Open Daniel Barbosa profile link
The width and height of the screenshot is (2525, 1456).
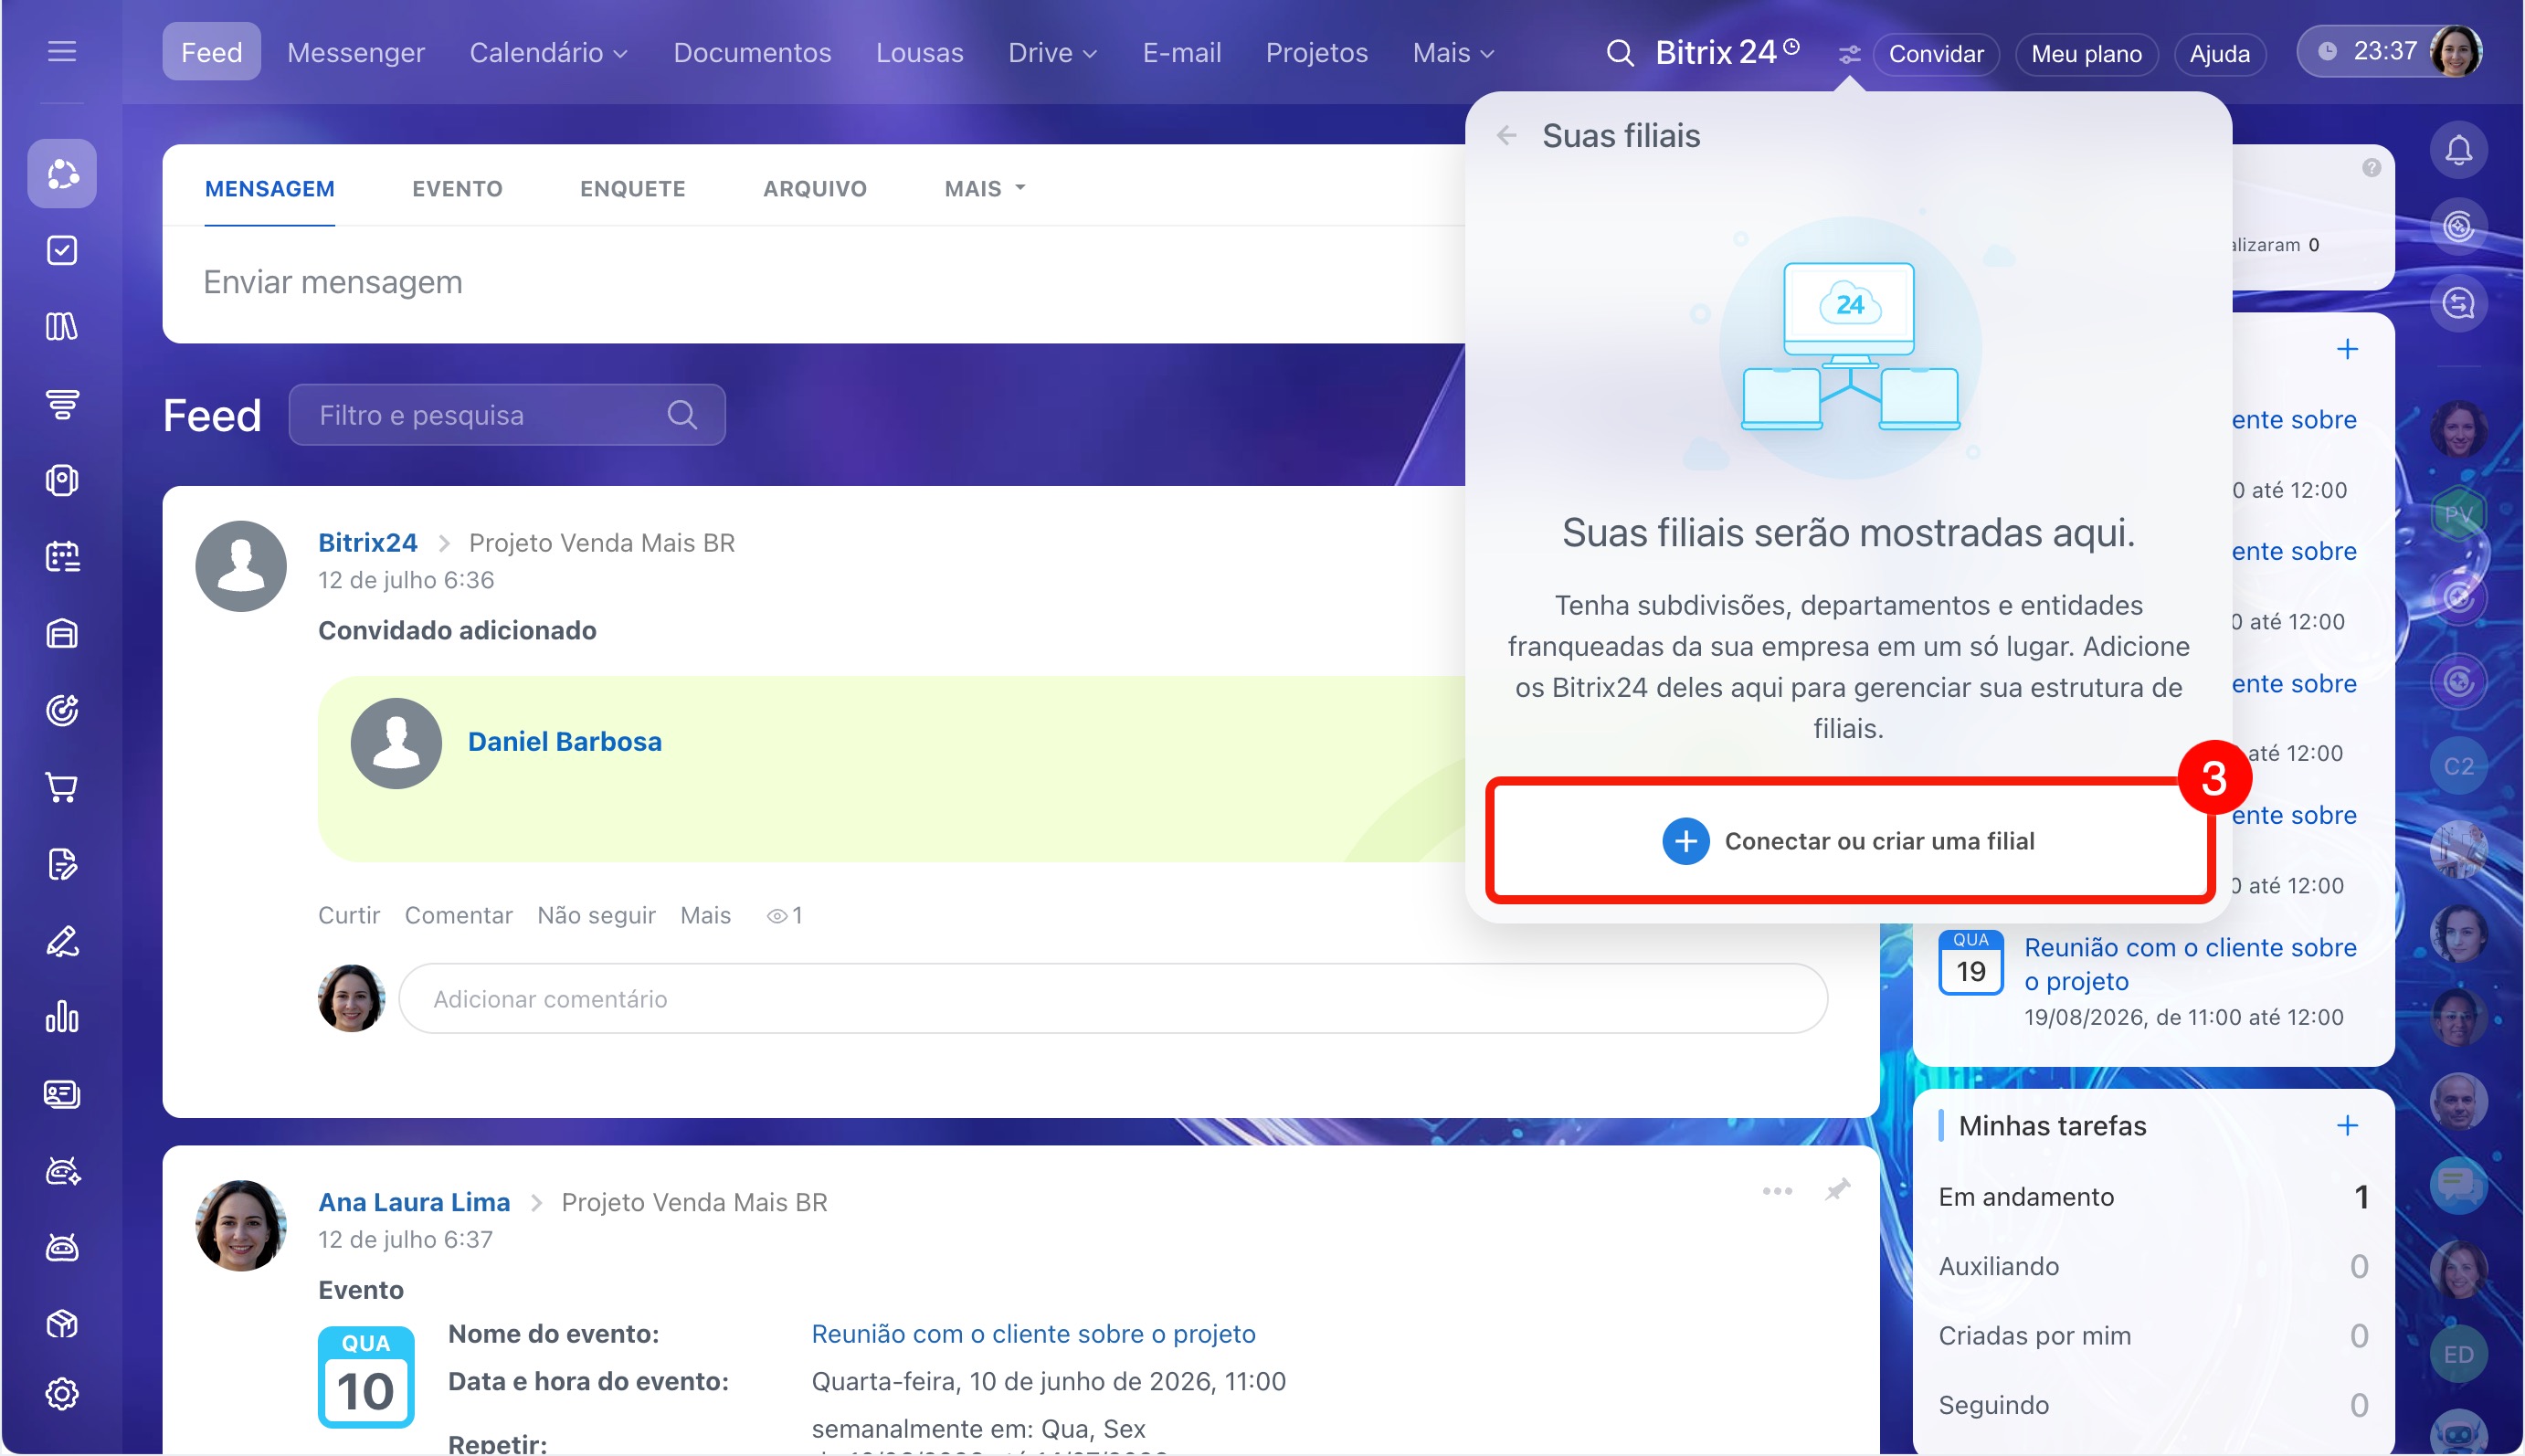point(564,742)
